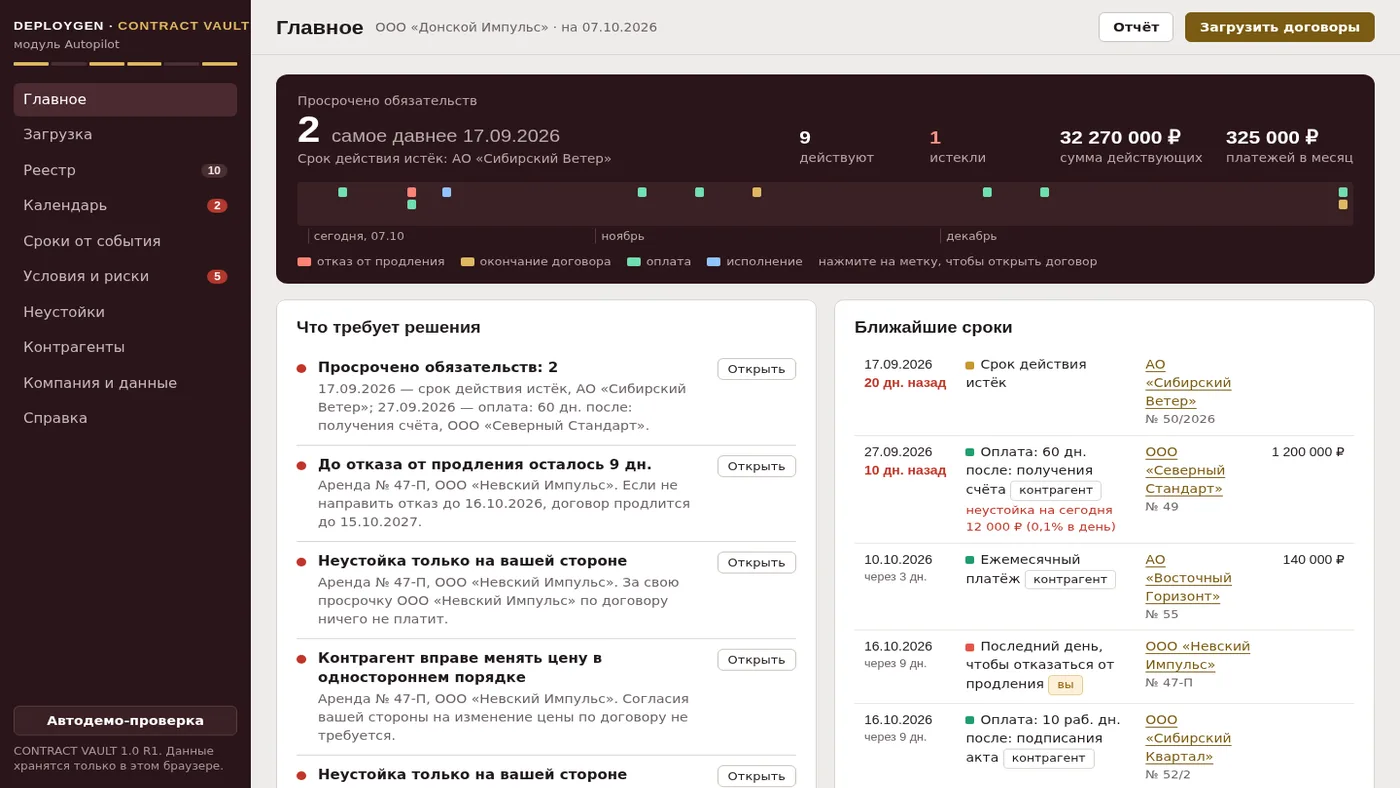Click the '1 200 000 ₽' amount
The image size is (1400, 788).
[x=1308, y=452]
